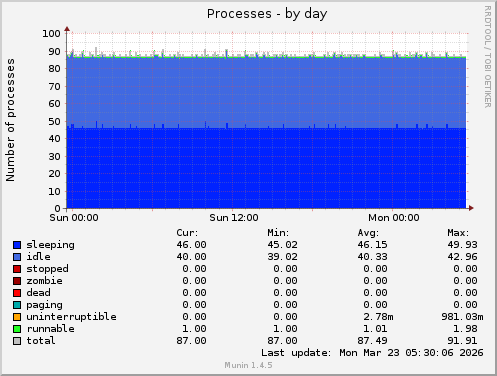Click idle minimum value 39.02
497x376 pixels.
283,257
